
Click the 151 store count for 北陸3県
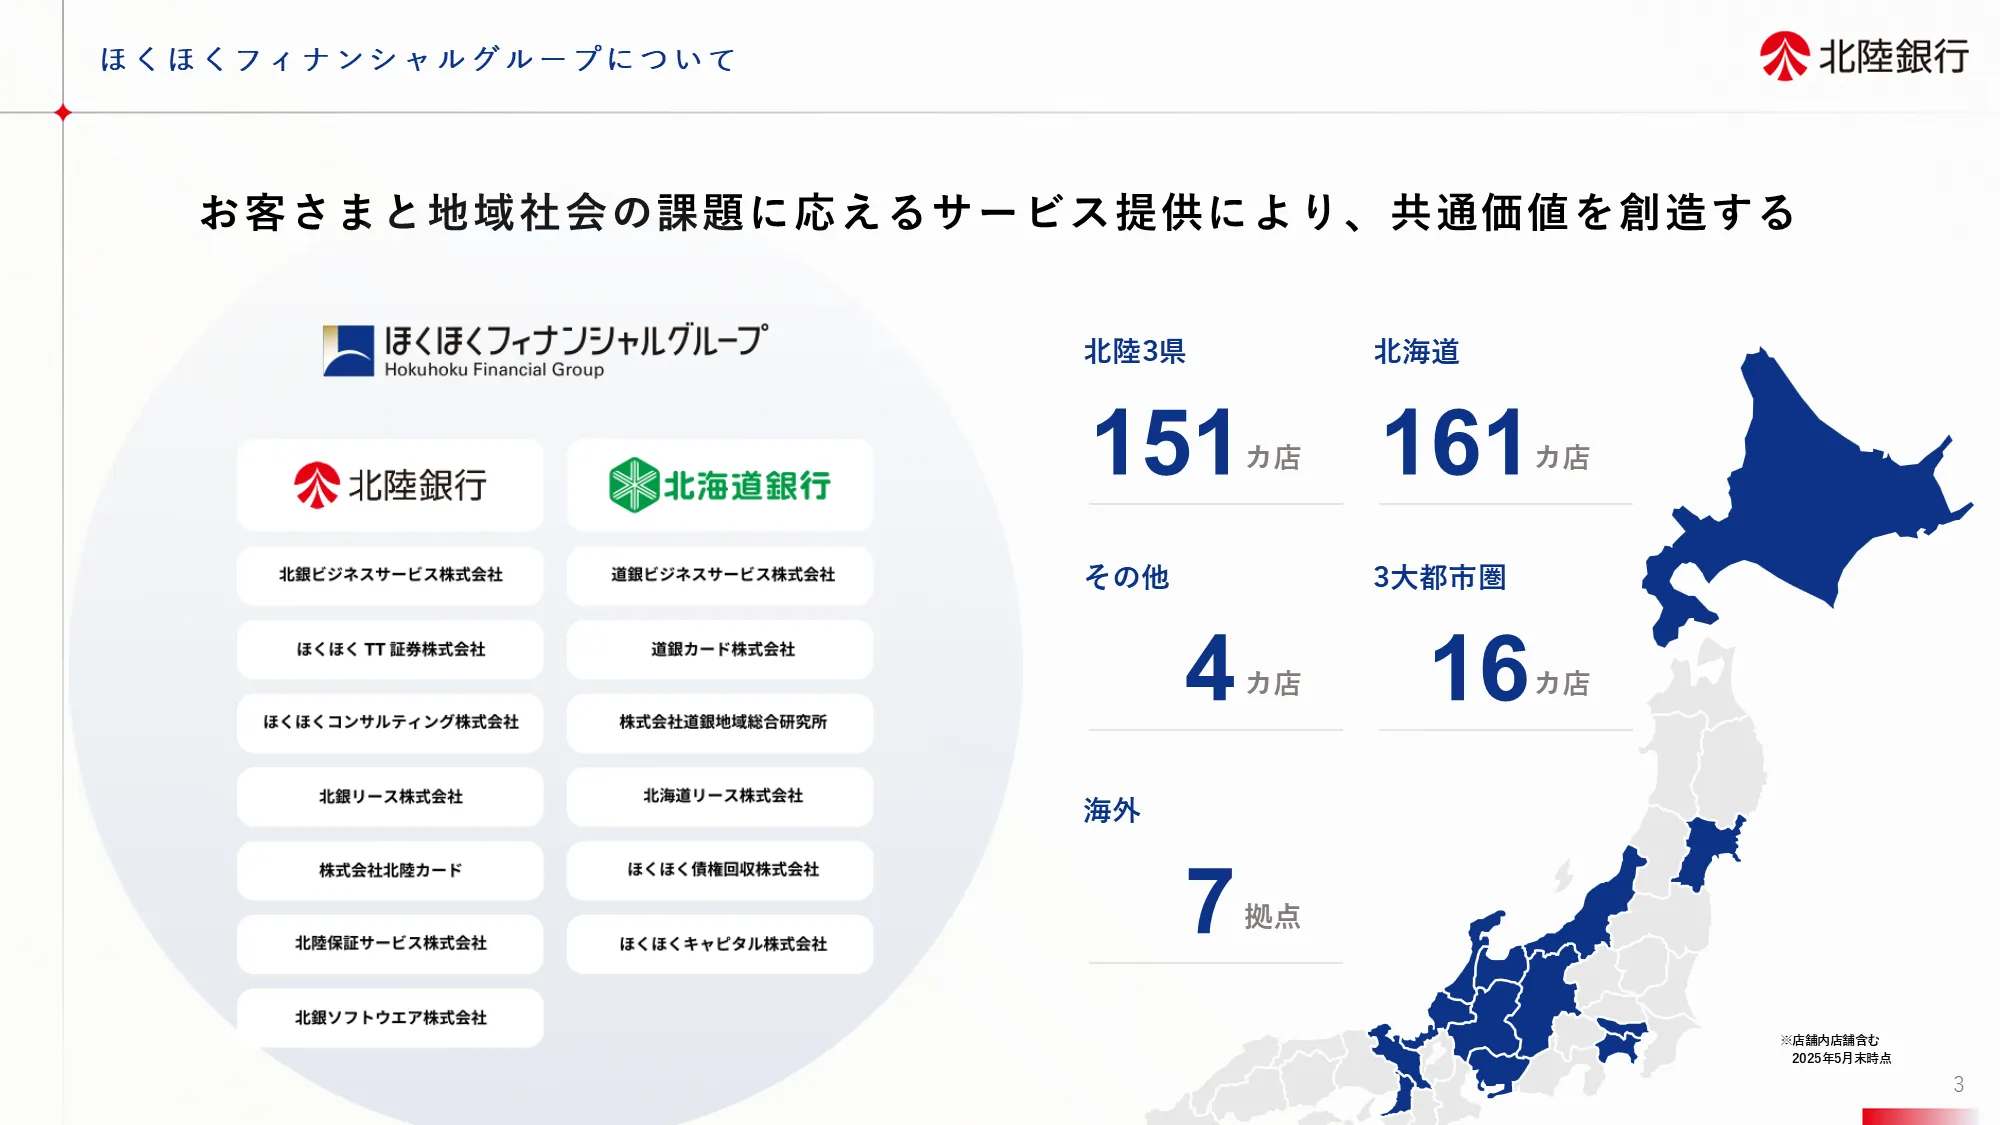[1165, 443]
